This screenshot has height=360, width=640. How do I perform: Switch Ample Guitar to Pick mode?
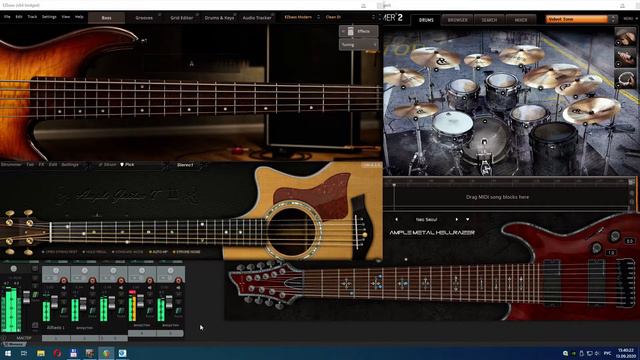127,164
